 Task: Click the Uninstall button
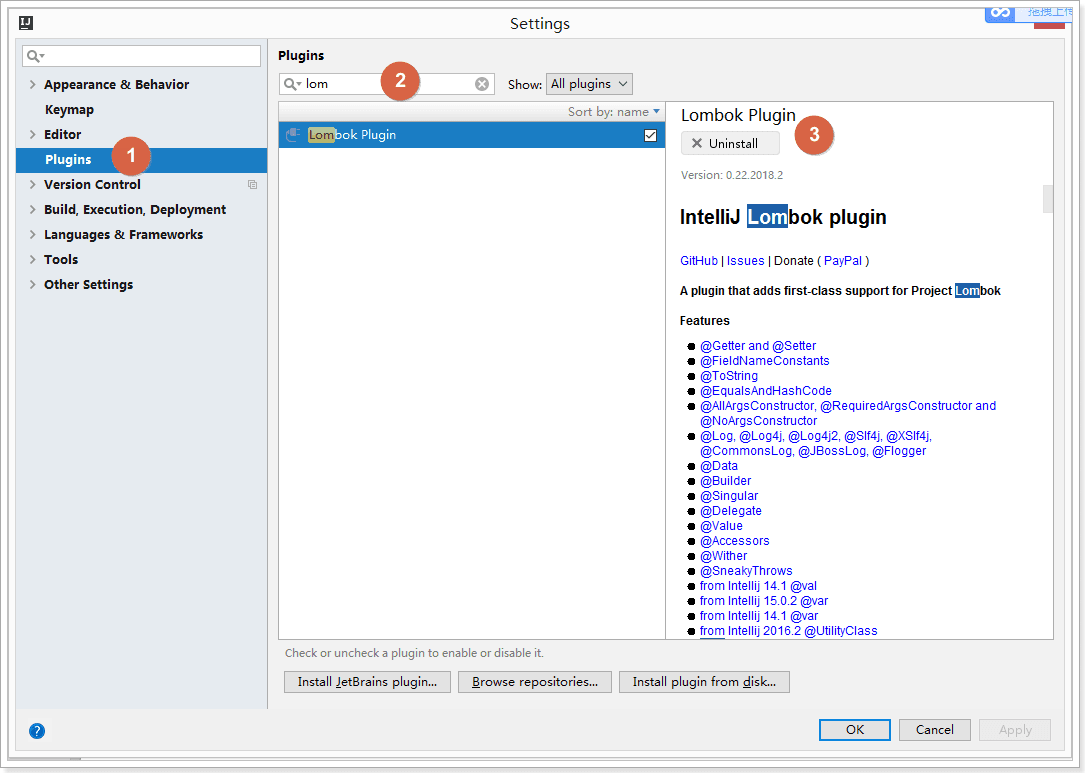[730, 143]
